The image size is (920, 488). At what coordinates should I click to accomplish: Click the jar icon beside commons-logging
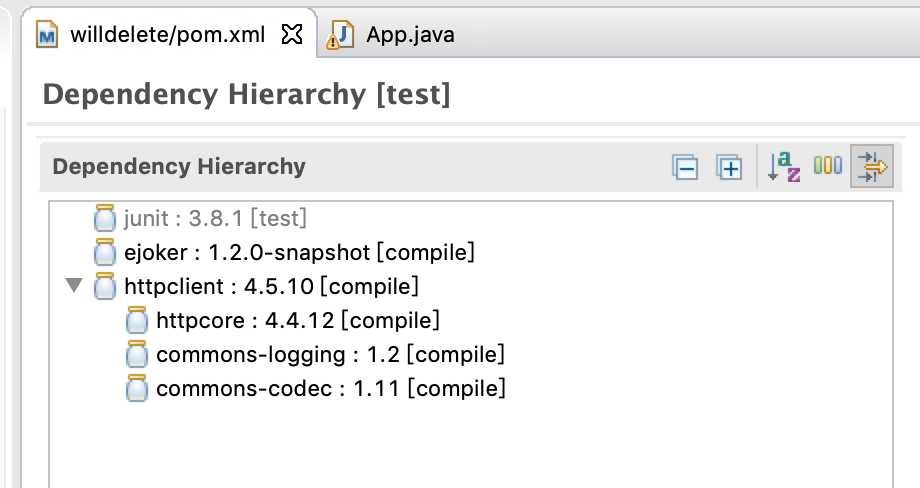137,354
